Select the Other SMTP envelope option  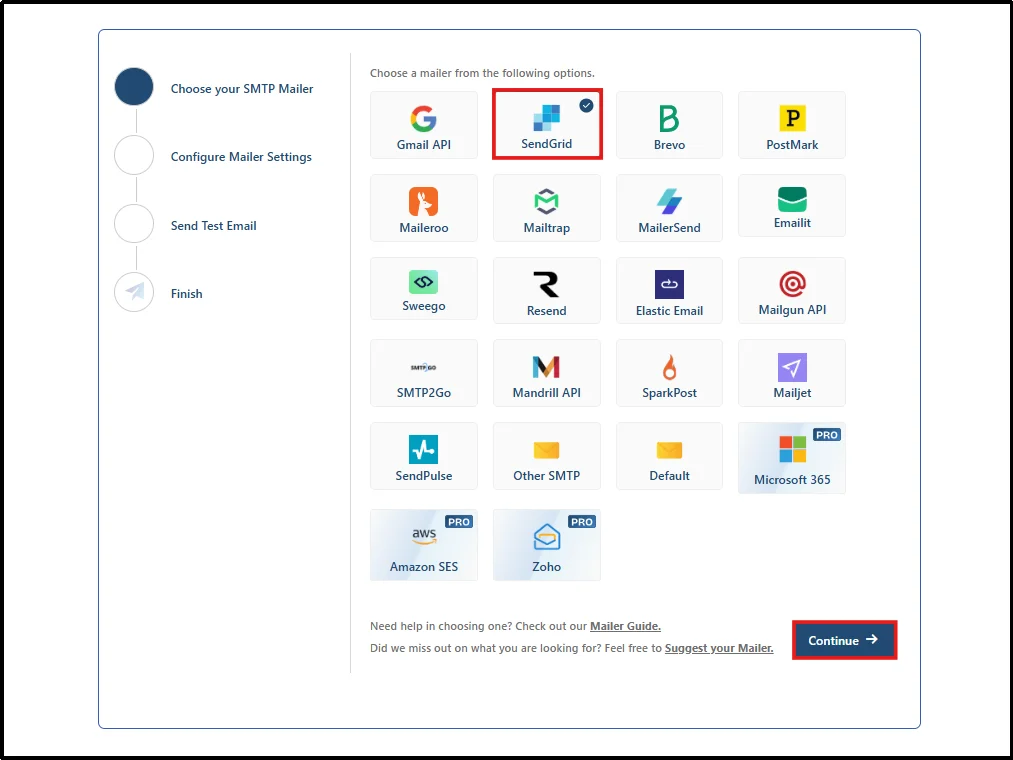click(547, 456)
